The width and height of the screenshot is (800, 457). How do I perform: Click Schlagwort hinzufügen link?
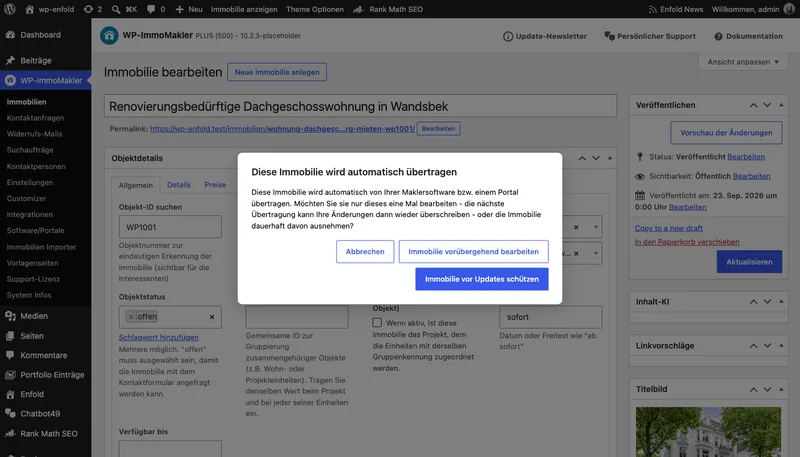click(159, 337)
